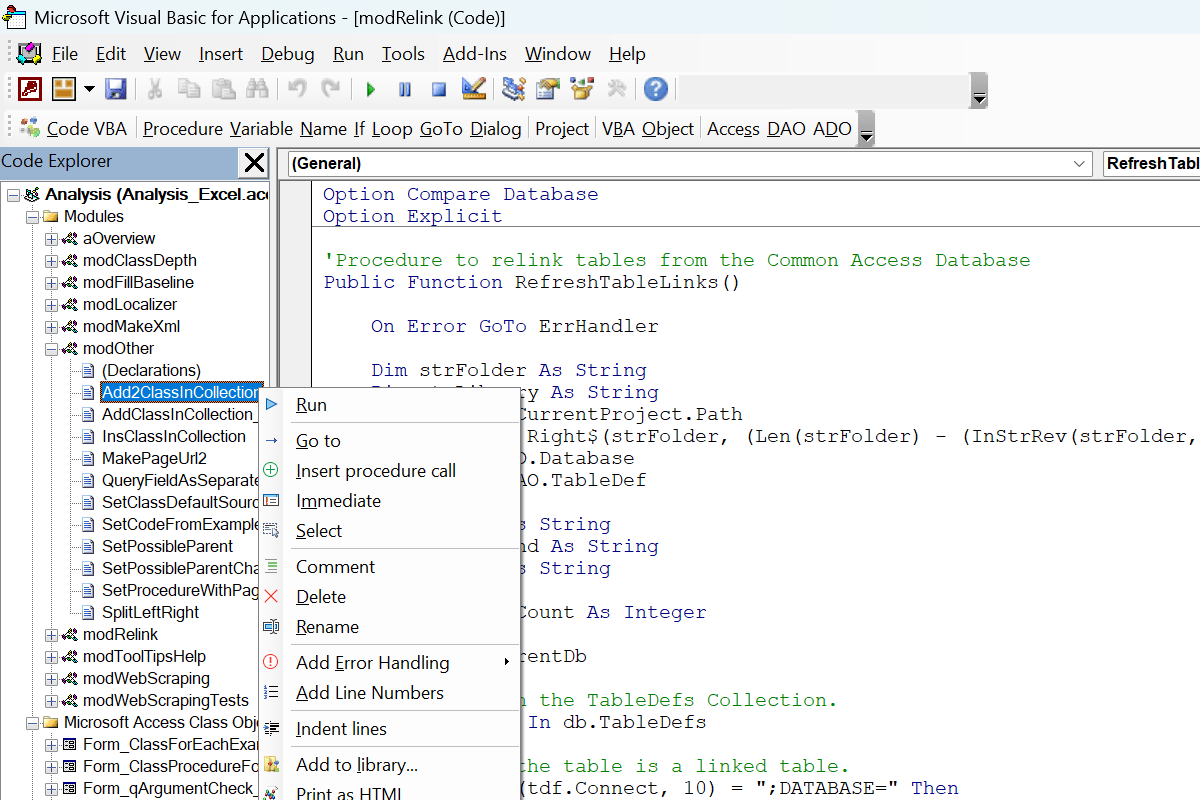Toggle Design Mode from the toolbar

pyautogui.click(x=473, y=89)
